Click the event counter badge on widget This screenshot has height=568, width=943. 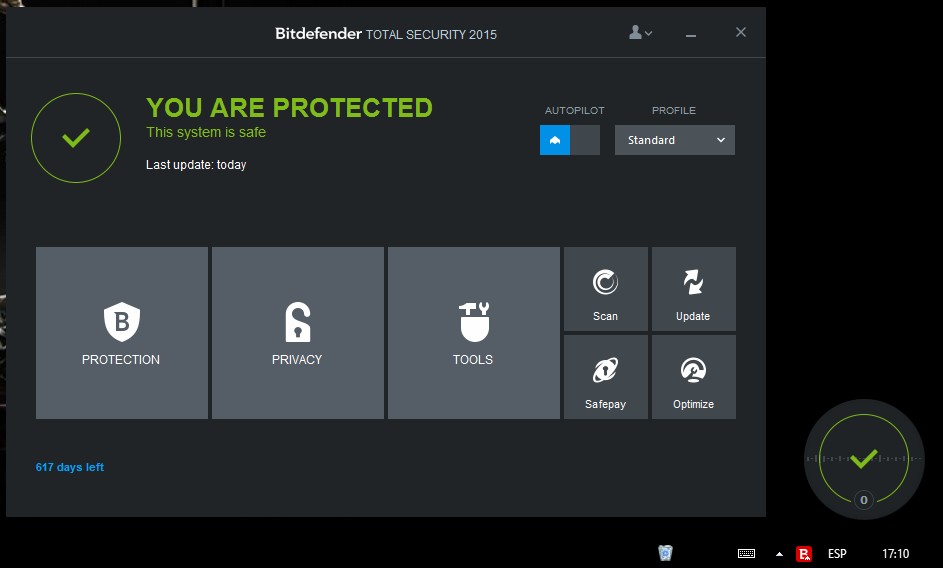(x=864, y=500)
